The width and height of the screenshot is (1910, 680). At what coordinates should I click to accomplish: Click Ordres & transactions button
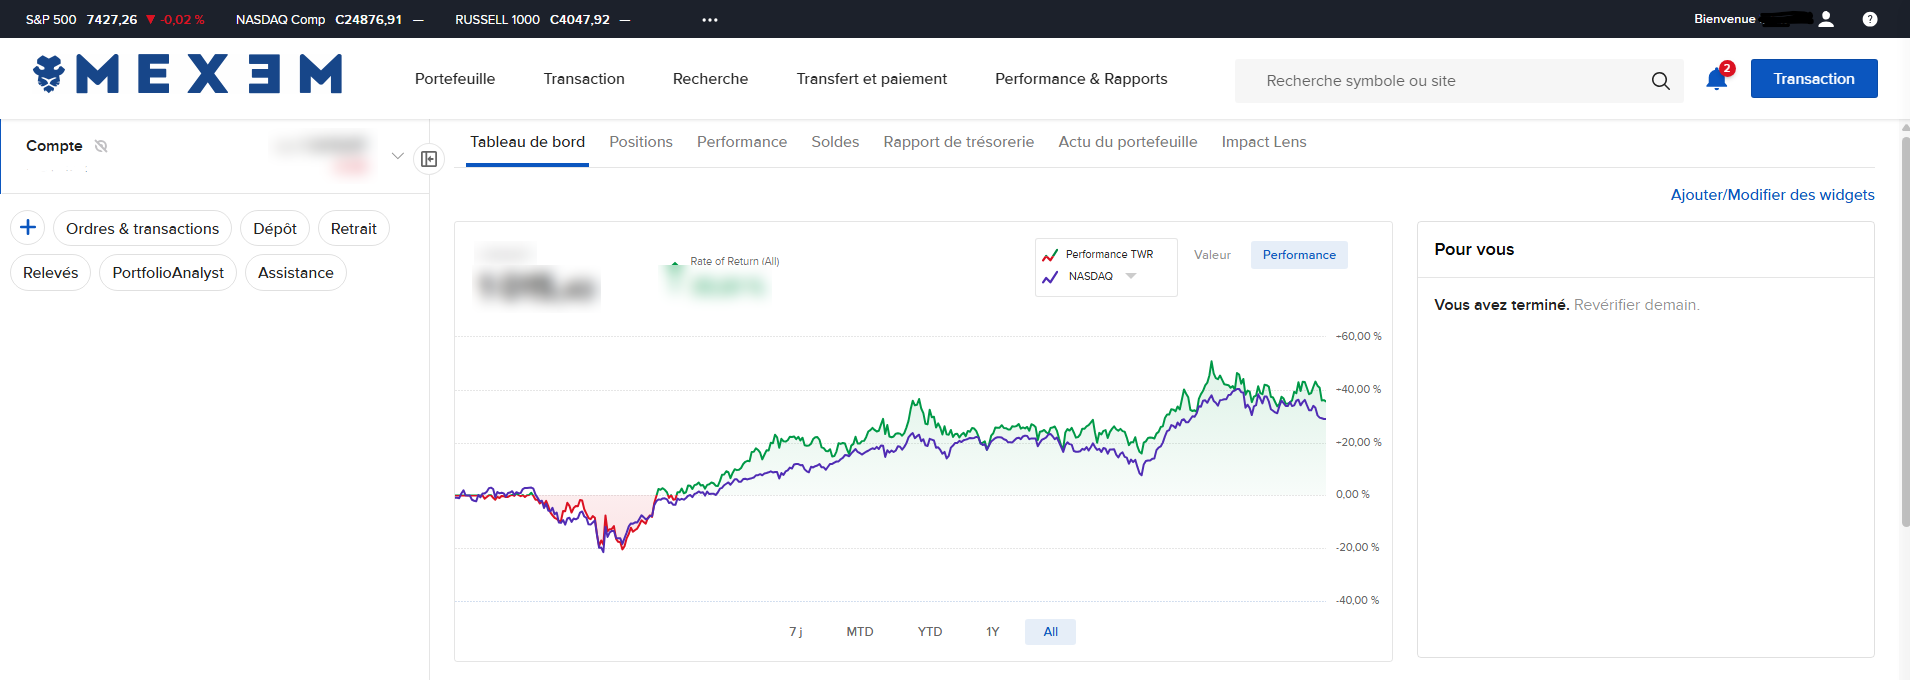tap(142, 229)
